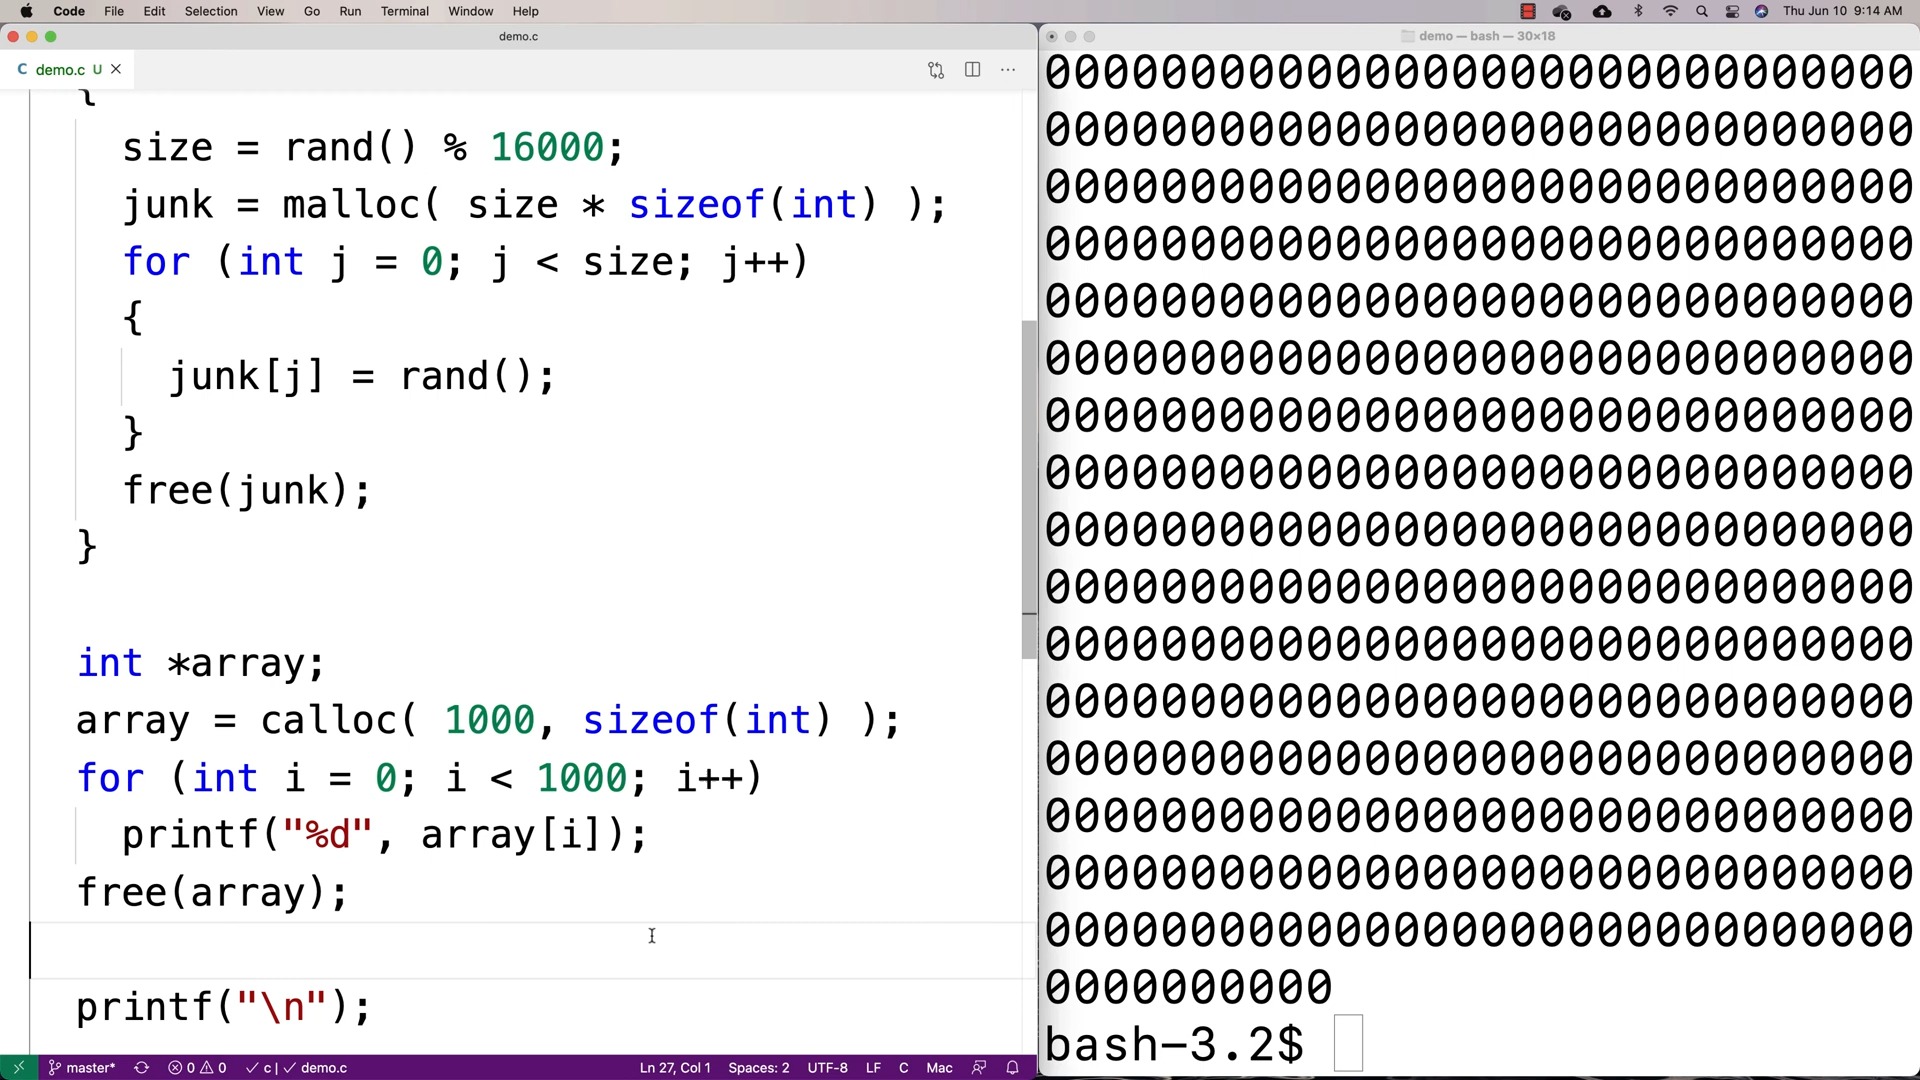
Task: Select language mode C
Action: [x=903, y=1067]
